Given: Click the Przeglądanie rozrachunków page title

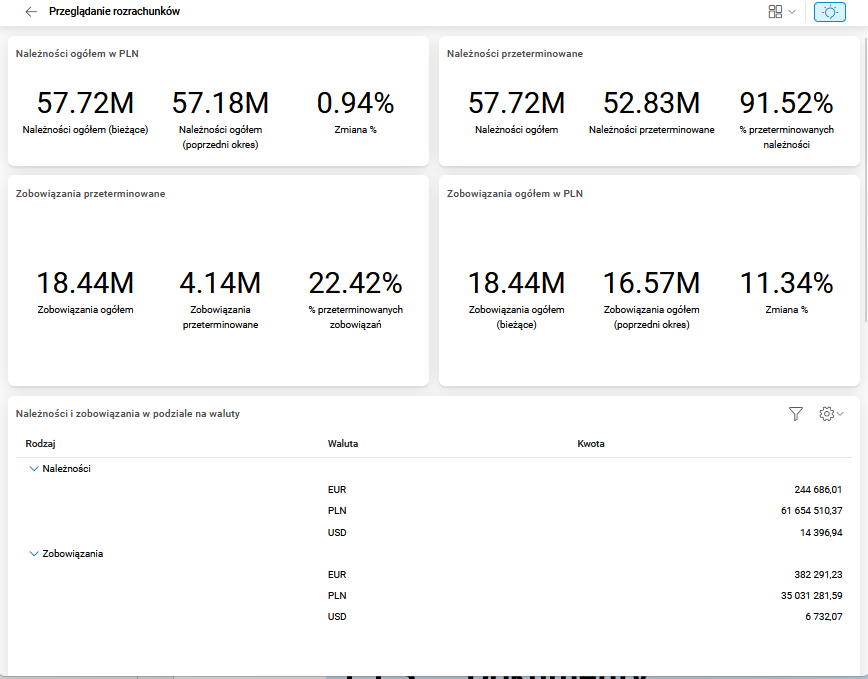Looking at the screenshot, I should (115, 12).
